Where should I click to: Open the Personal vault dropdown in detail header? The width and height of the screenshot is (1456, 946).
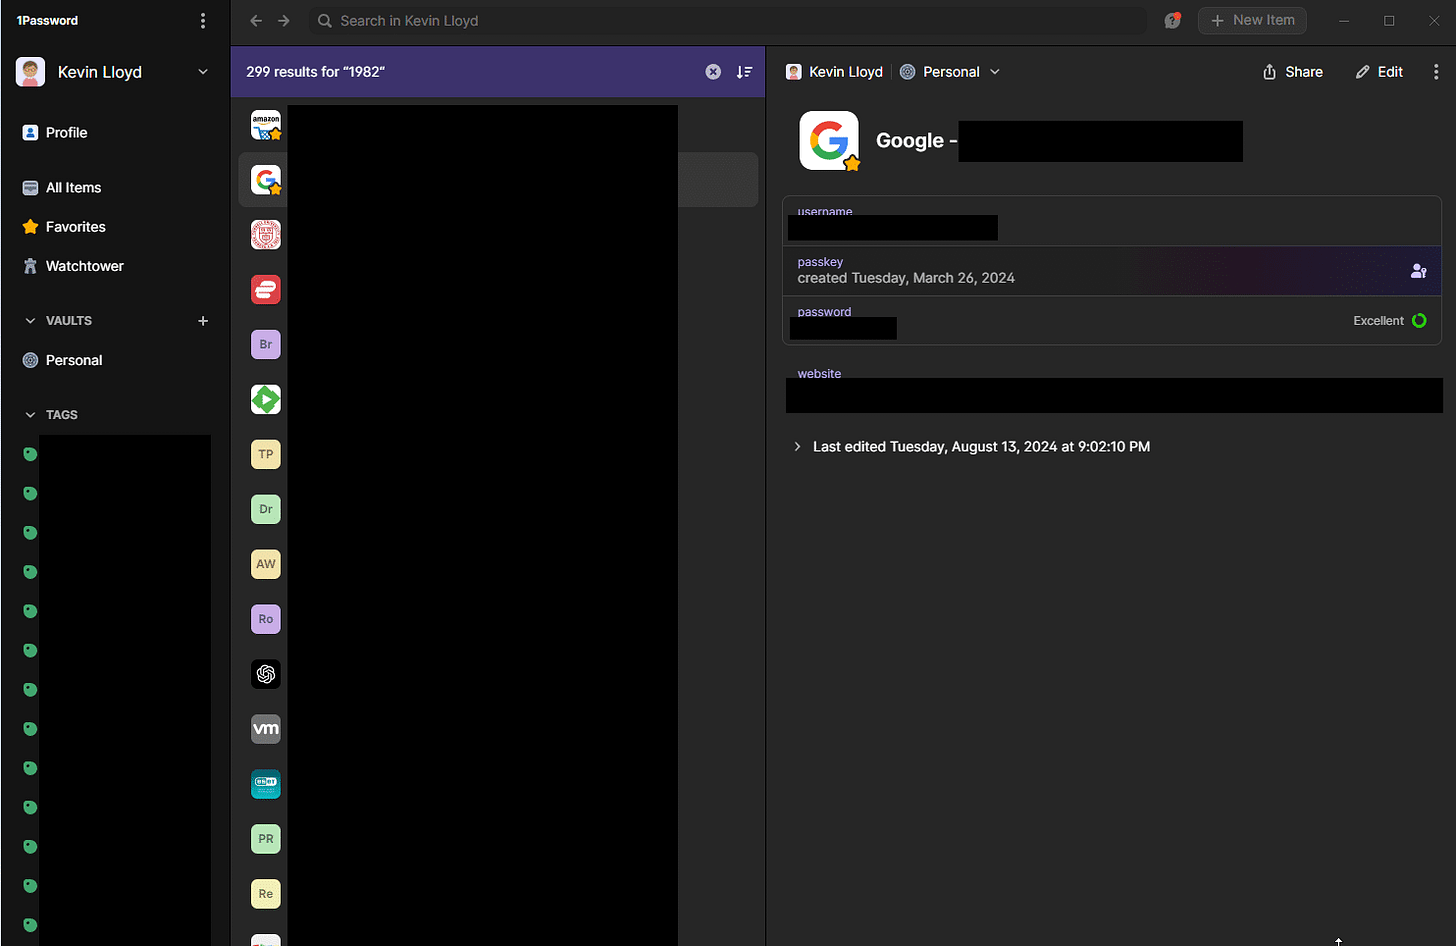coord(950,72)
